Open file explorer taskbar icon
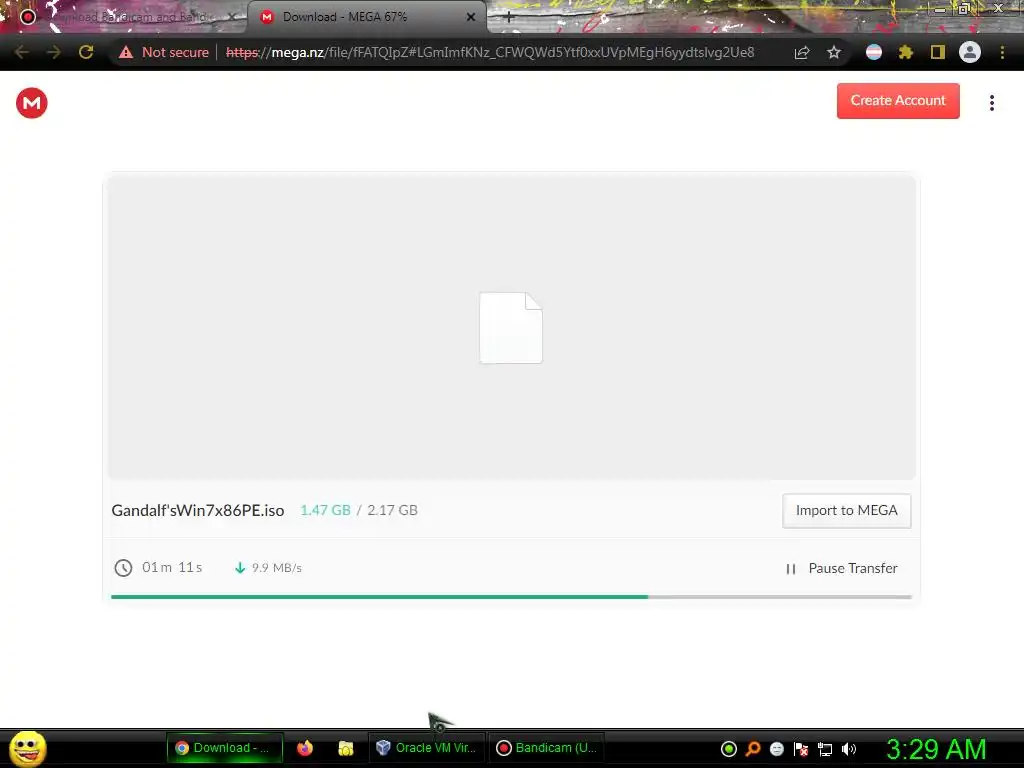 (345, 748)
